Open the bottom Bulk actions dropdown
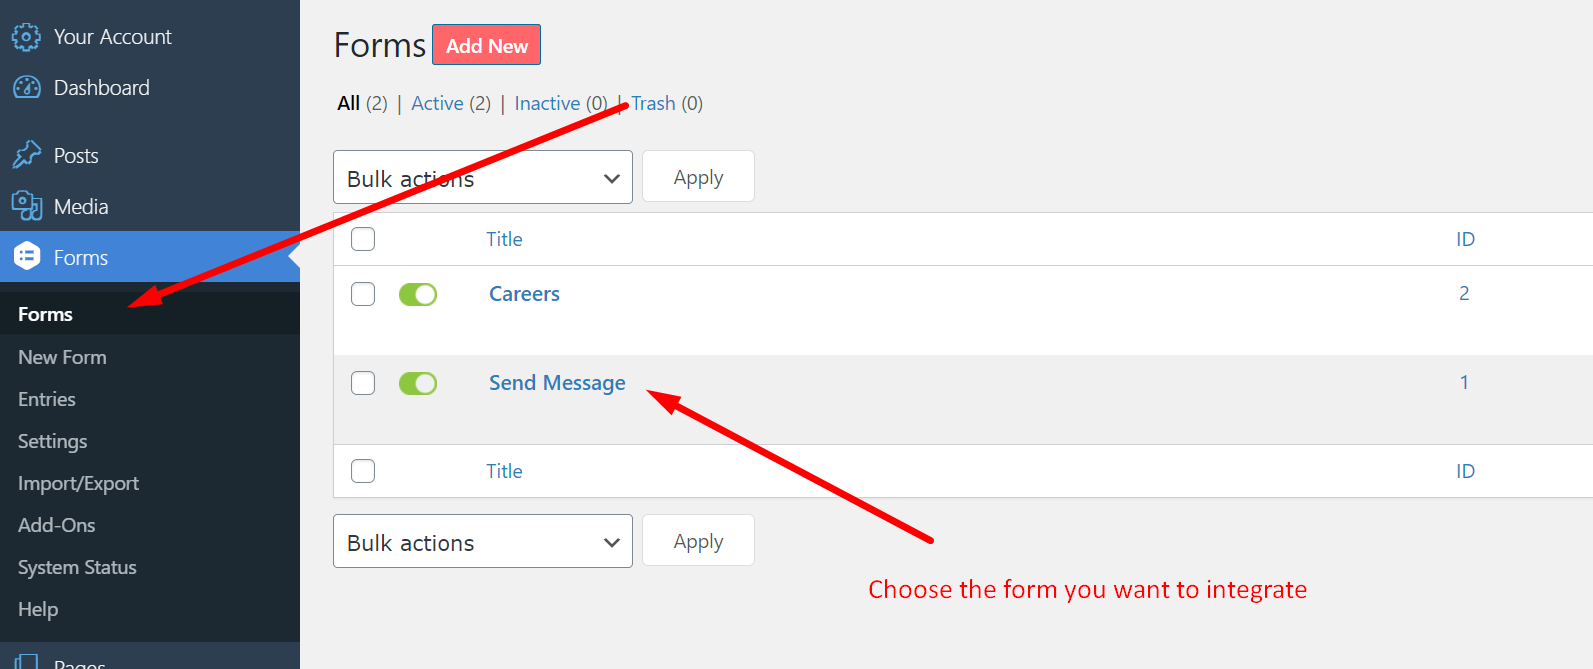Image resolution: width=1593 pixels, height=669 pixels. (482, 541)
